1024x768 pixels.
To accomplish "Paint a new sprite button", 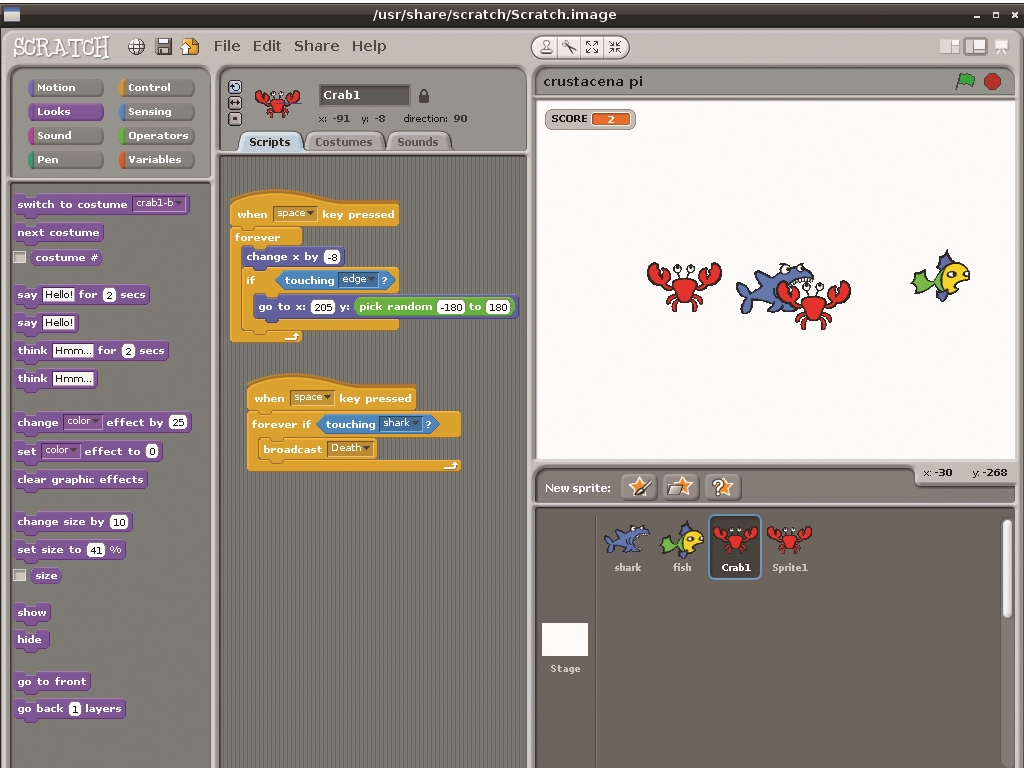I will point(639,487).
